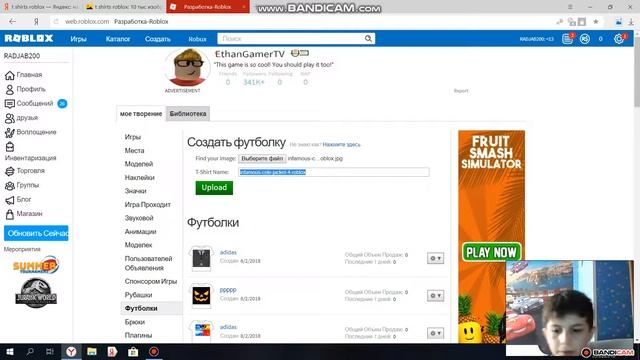Select the мое творение tab
The width and height of the screenshot is (640, 360).
click(x=141, y=113)
